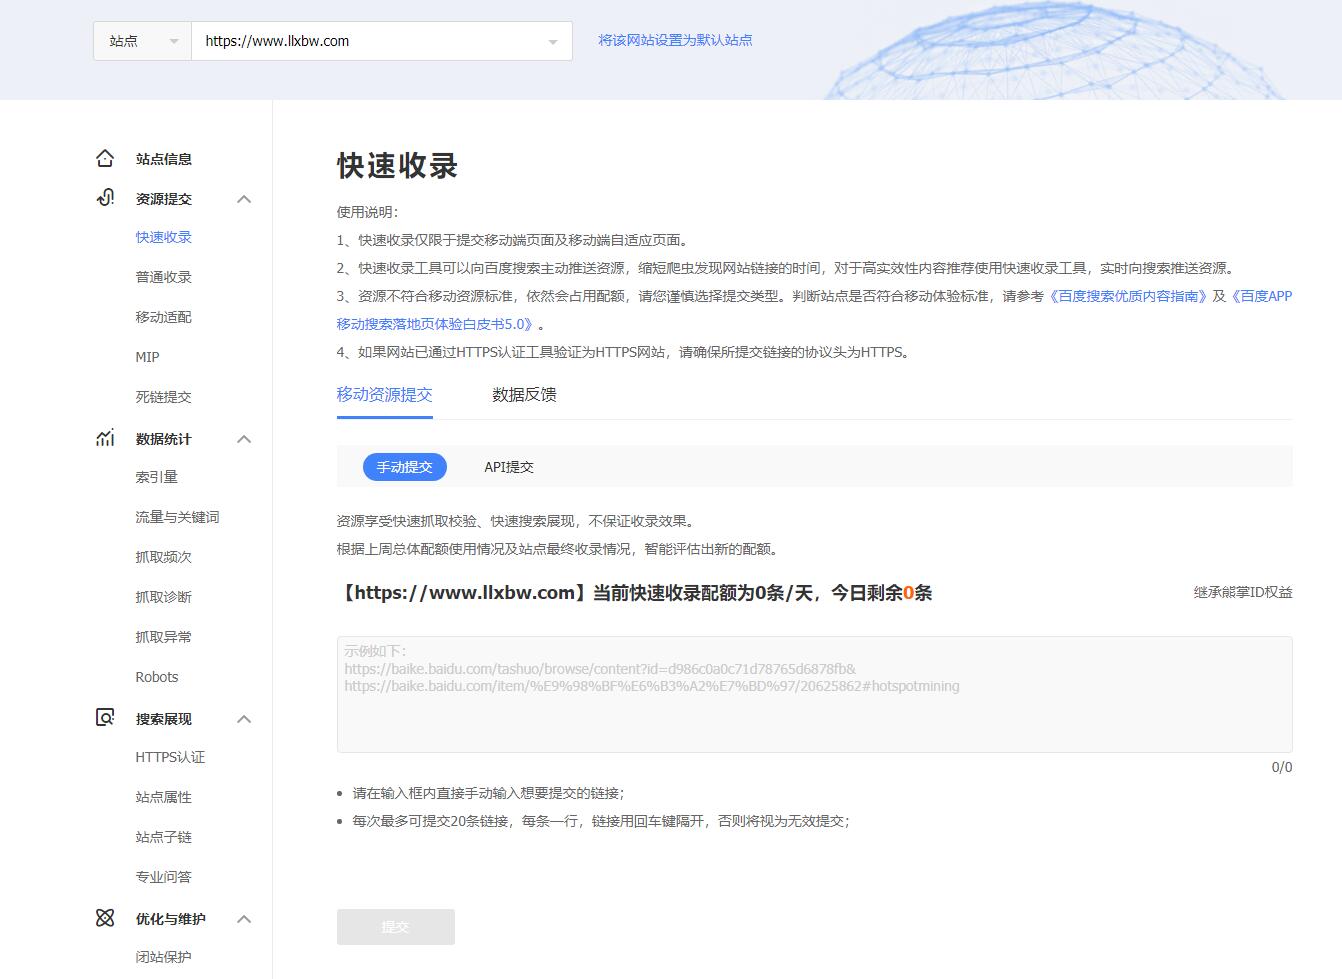
Task: Open Robots sidebar item
Action: pyautogui.click(x=157, y=677)
